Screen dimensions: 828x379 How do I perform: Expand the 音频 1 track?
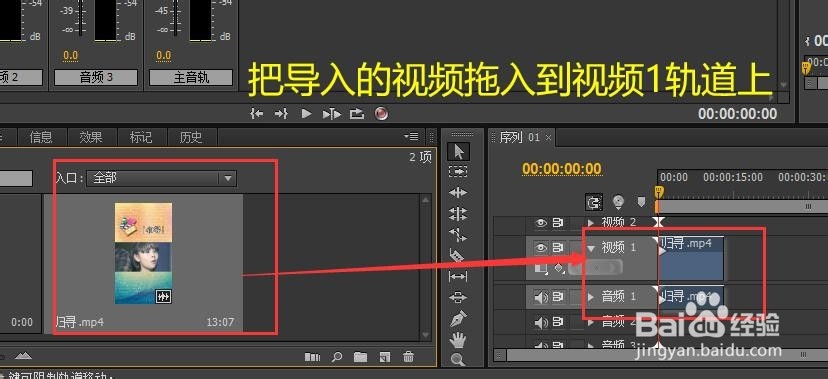coord(591,297)
